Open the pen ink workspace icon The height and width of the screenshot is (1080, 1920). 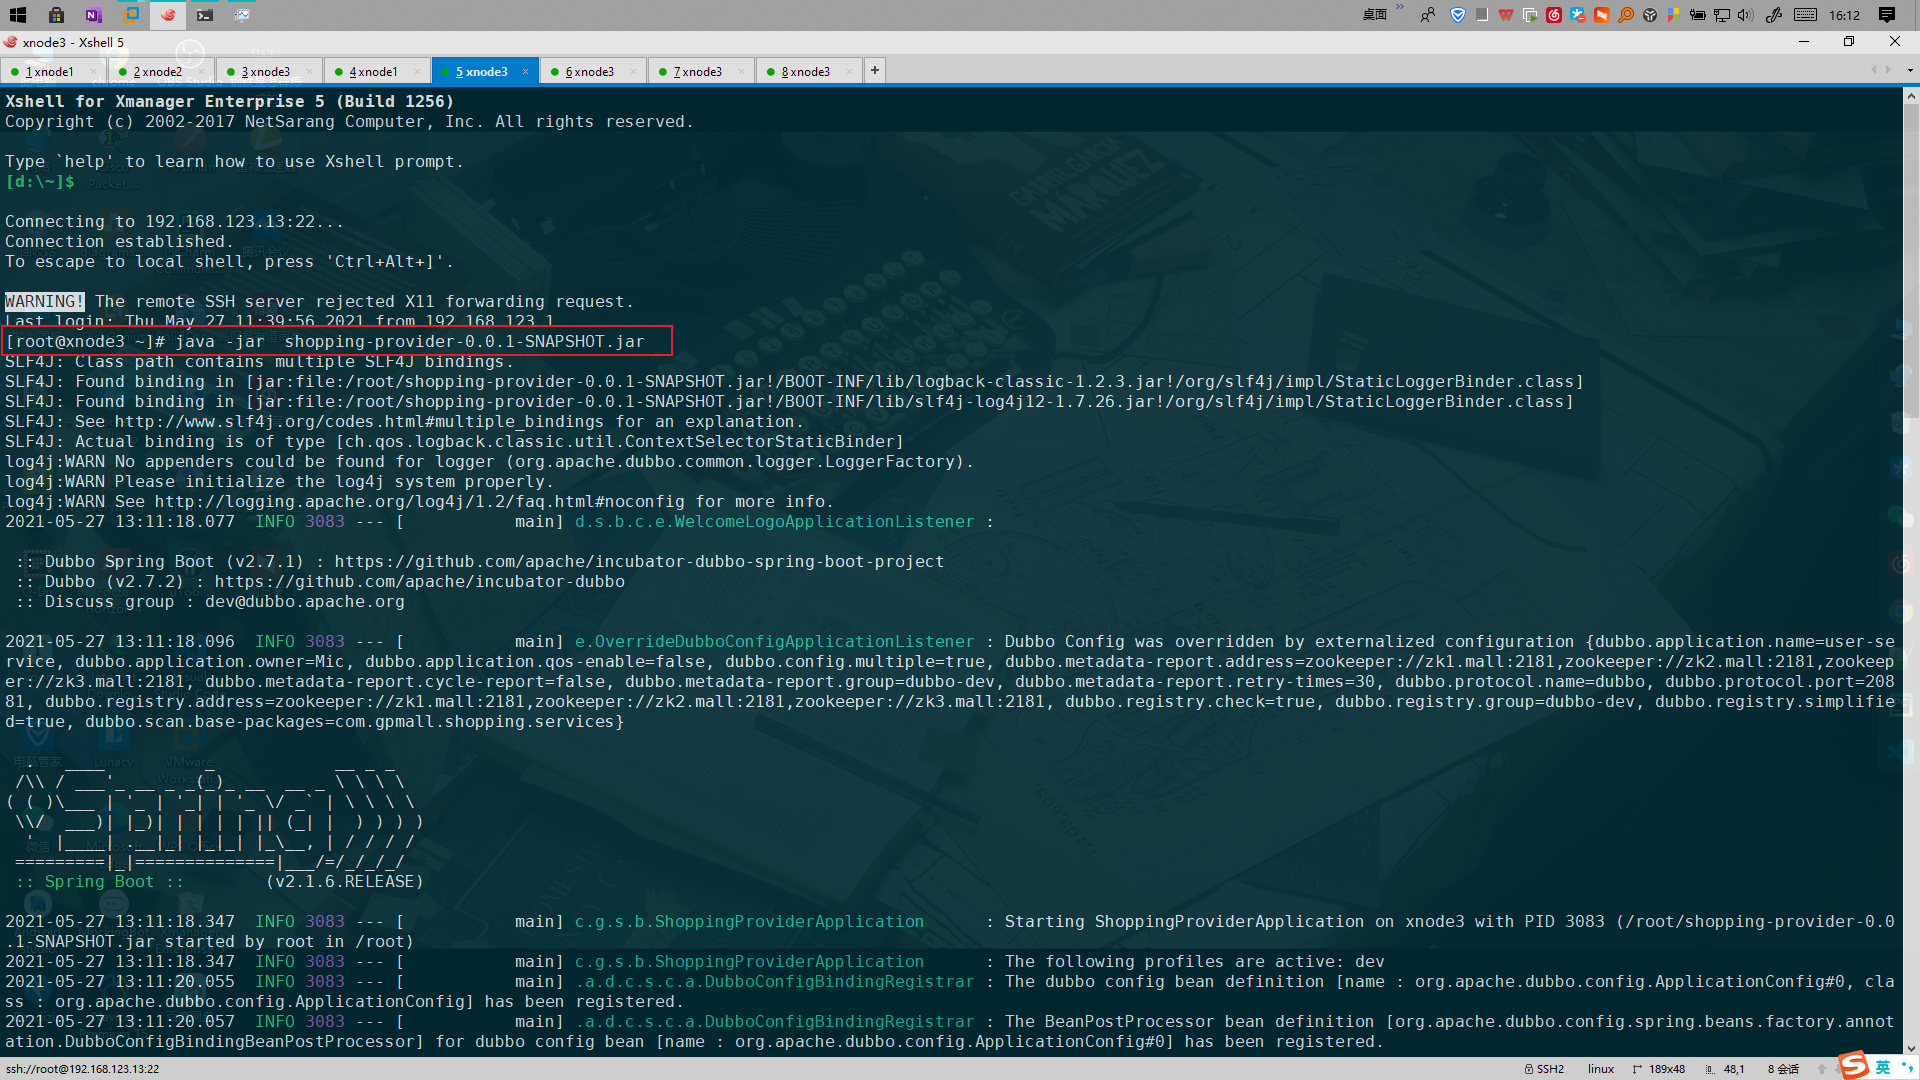[1774, 15]
